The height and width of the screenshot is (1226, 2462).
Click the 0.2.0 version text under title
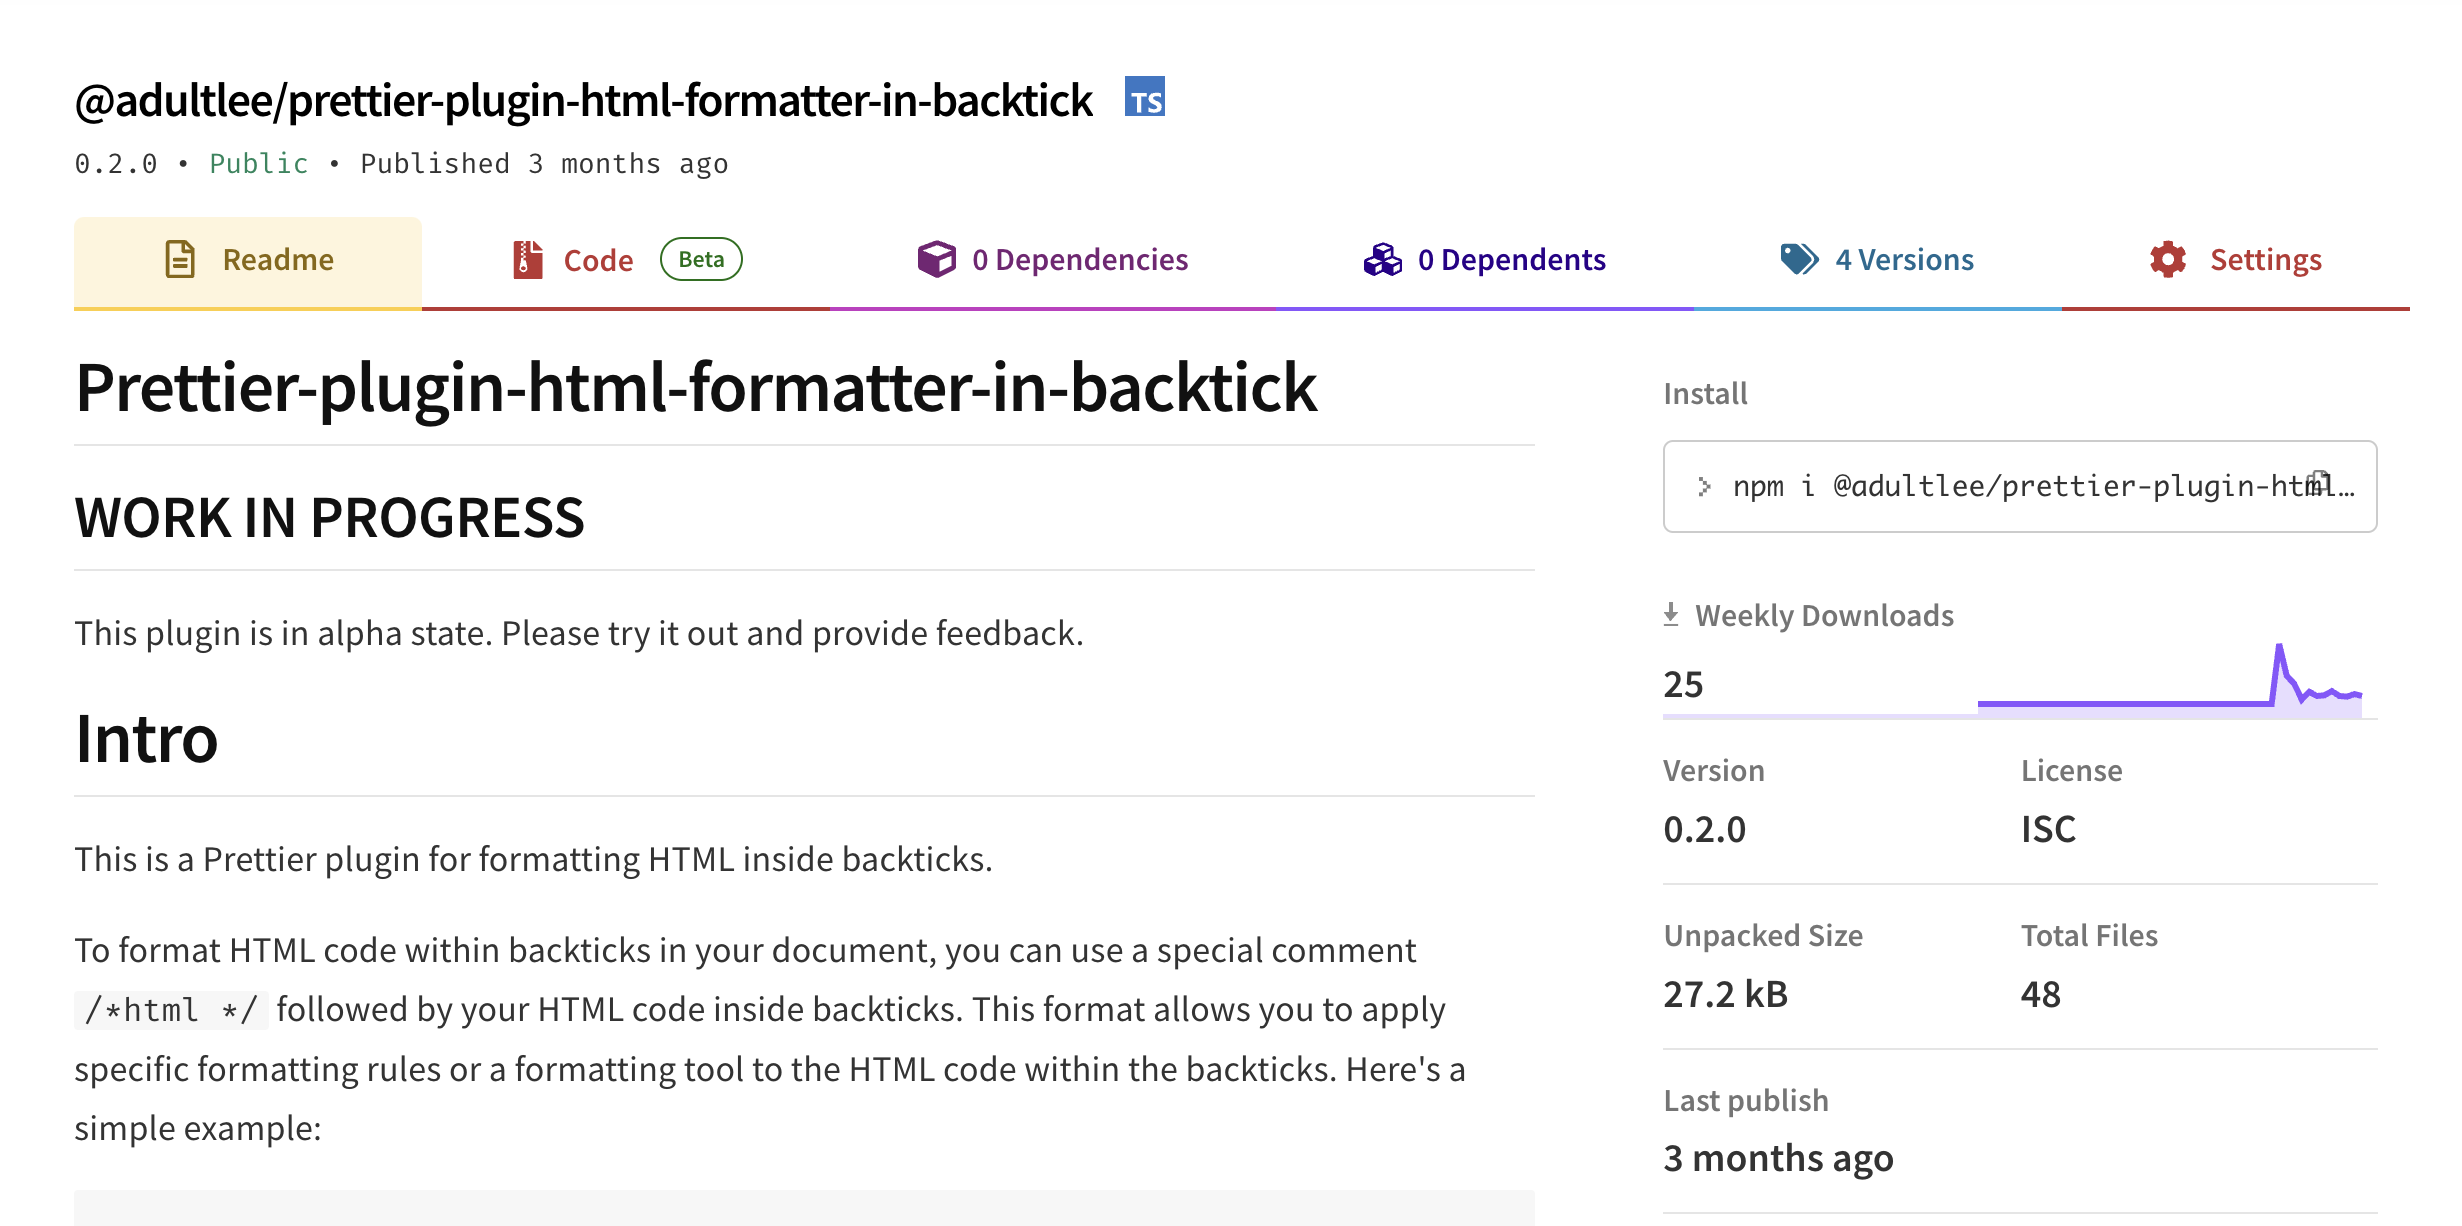click(x=116, y=163)
